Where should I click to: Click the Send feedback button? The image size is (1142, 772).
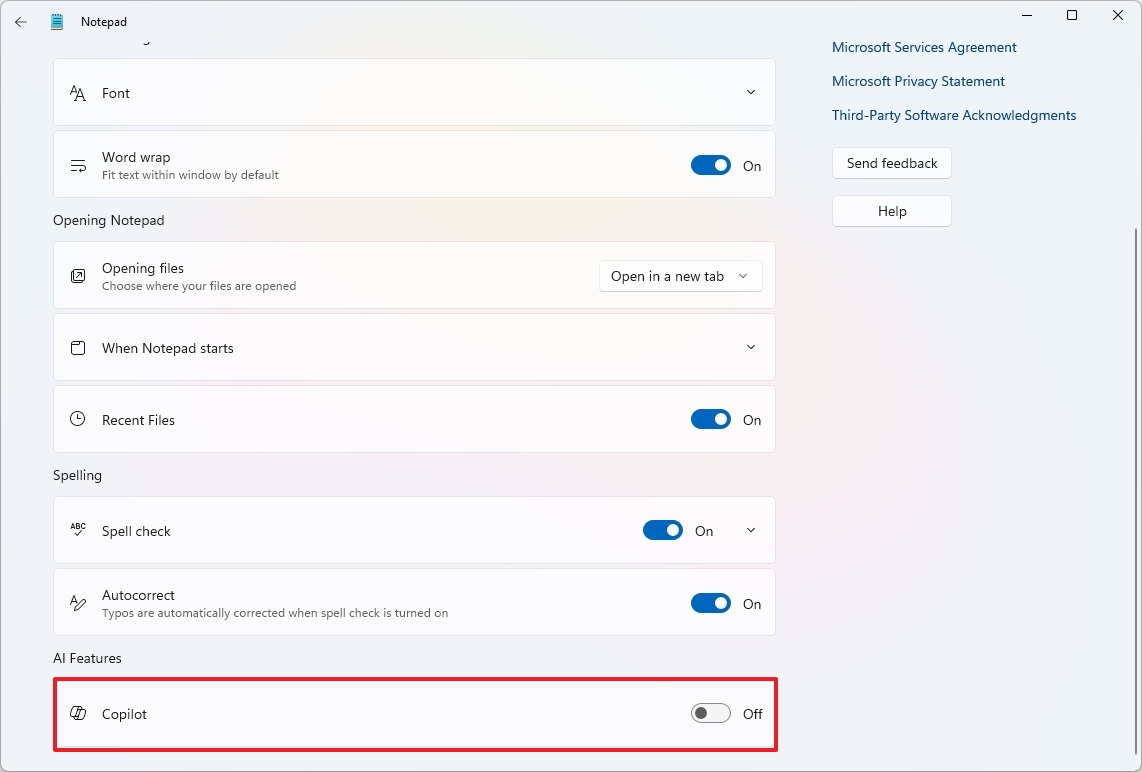[x=891, y=163]
